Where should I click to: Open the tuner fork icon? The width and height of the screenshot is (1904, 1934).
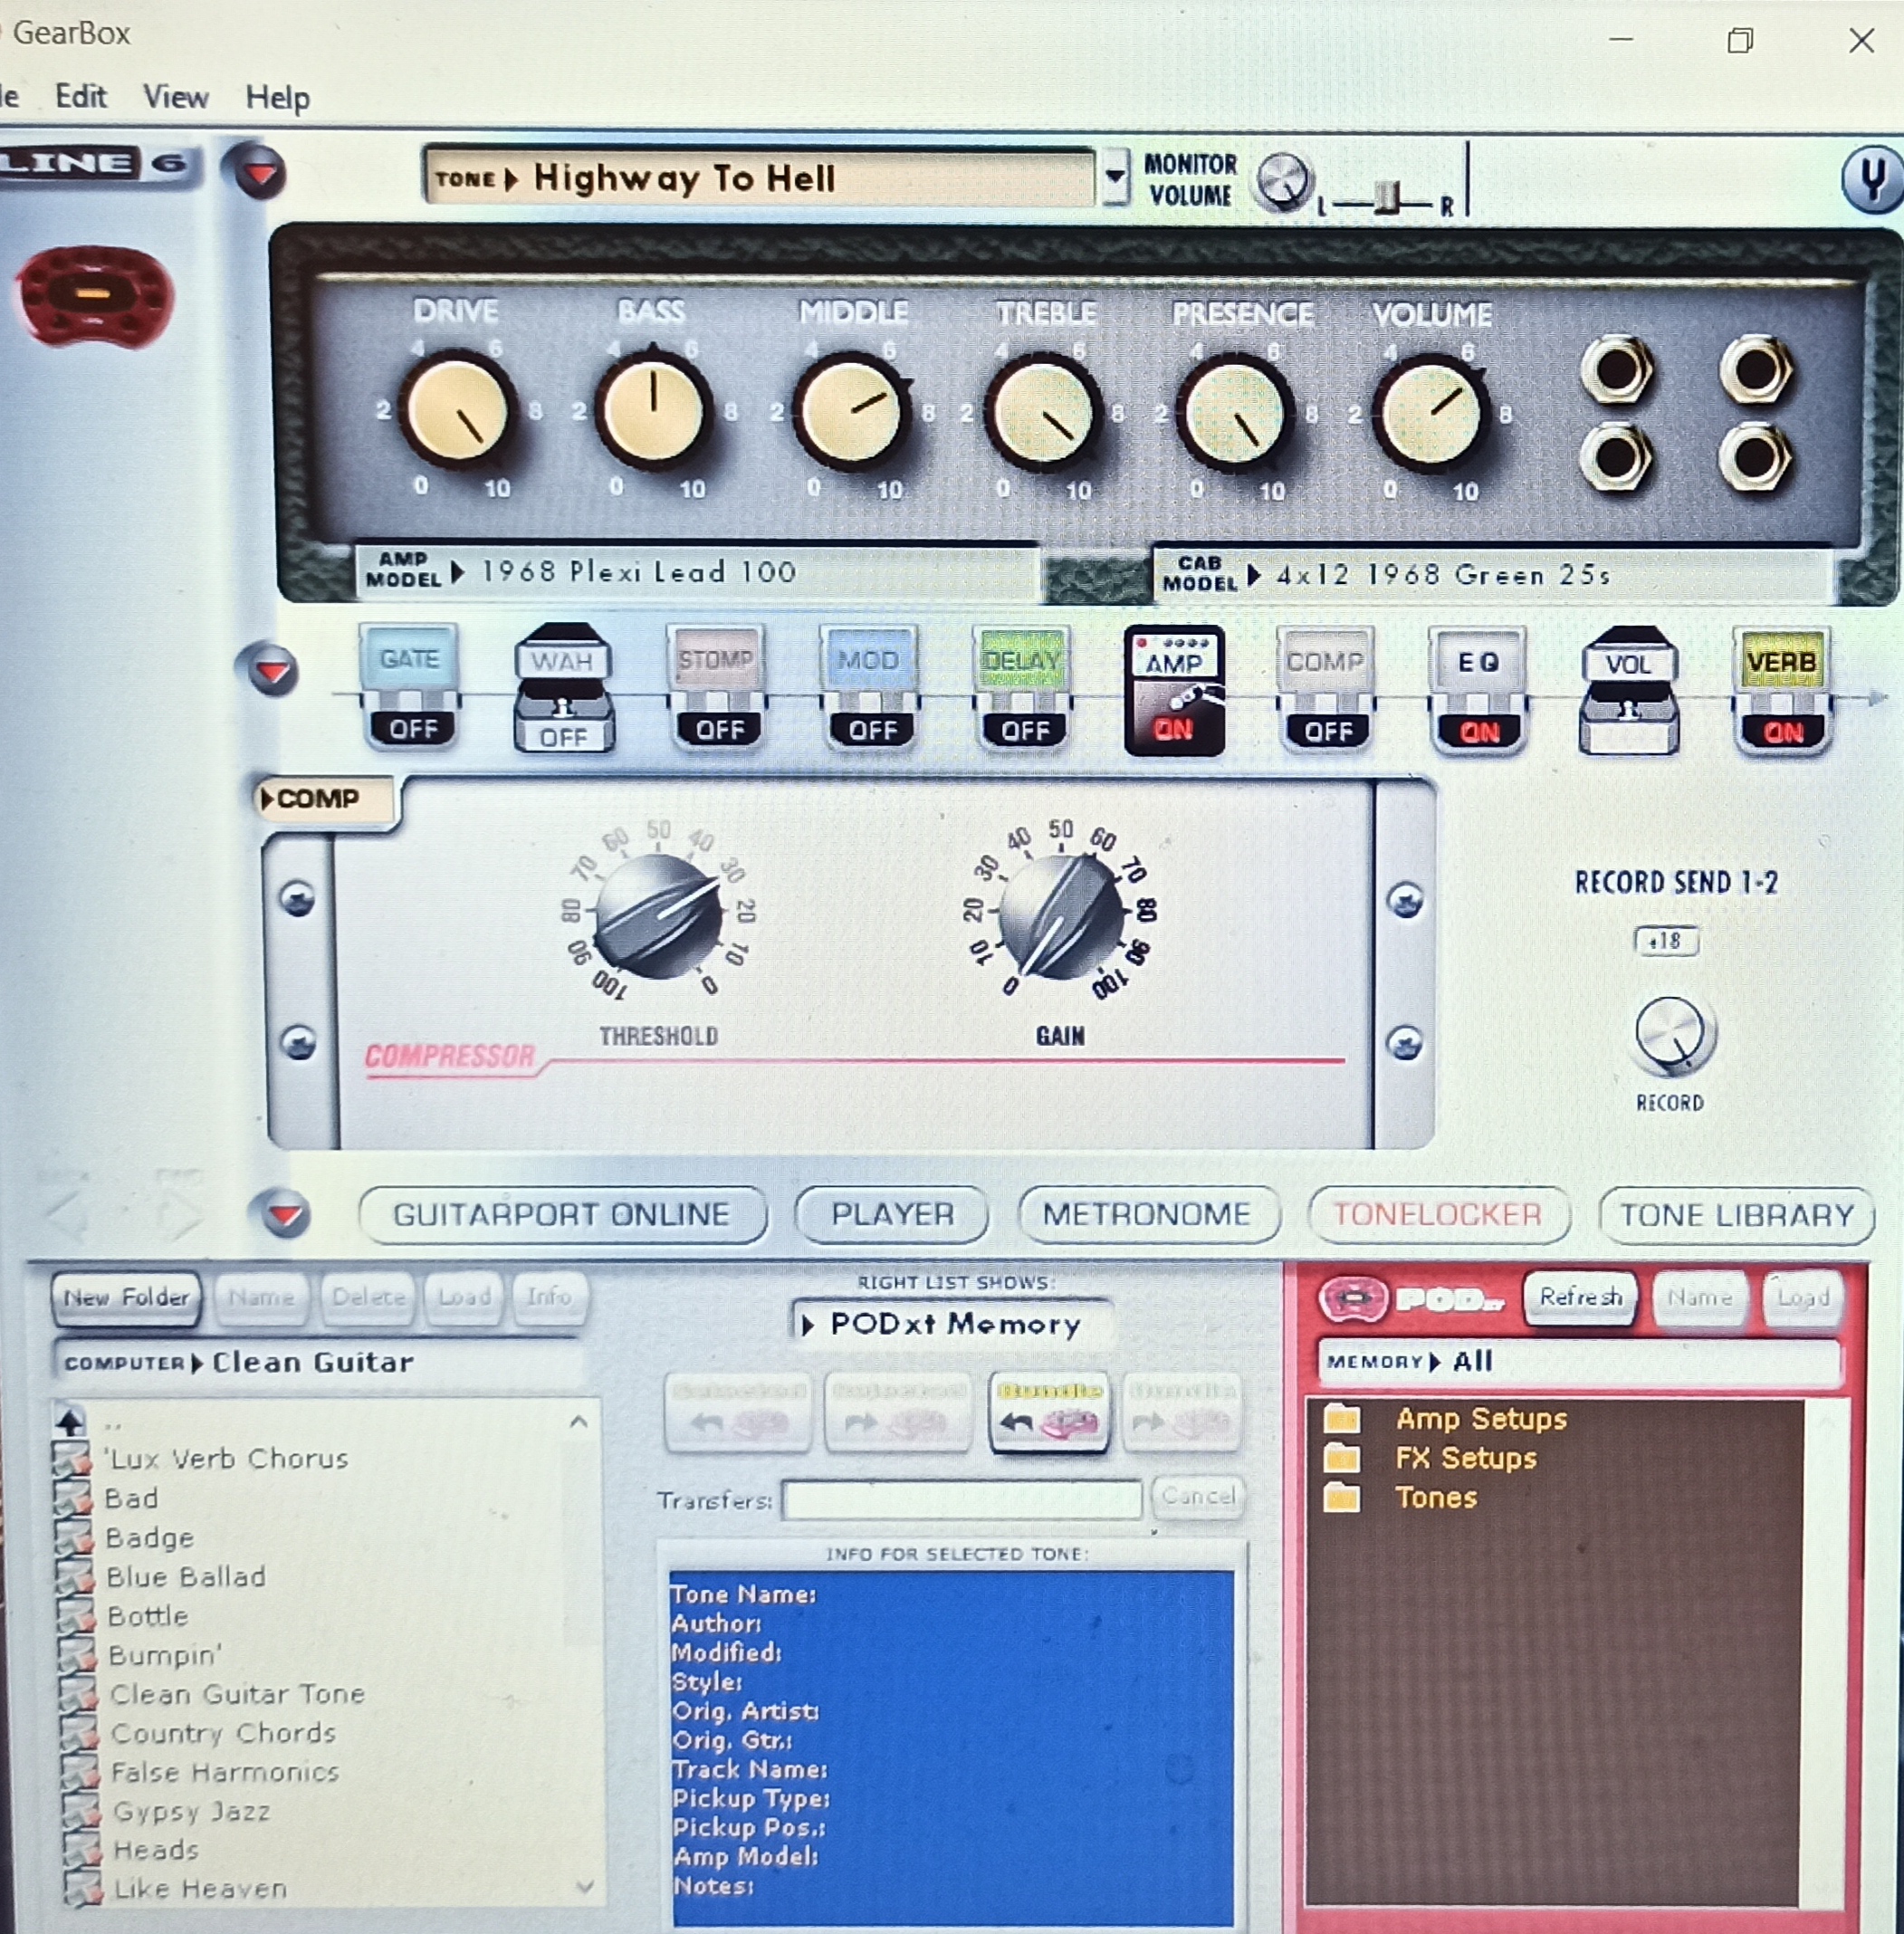point(1872,180)
